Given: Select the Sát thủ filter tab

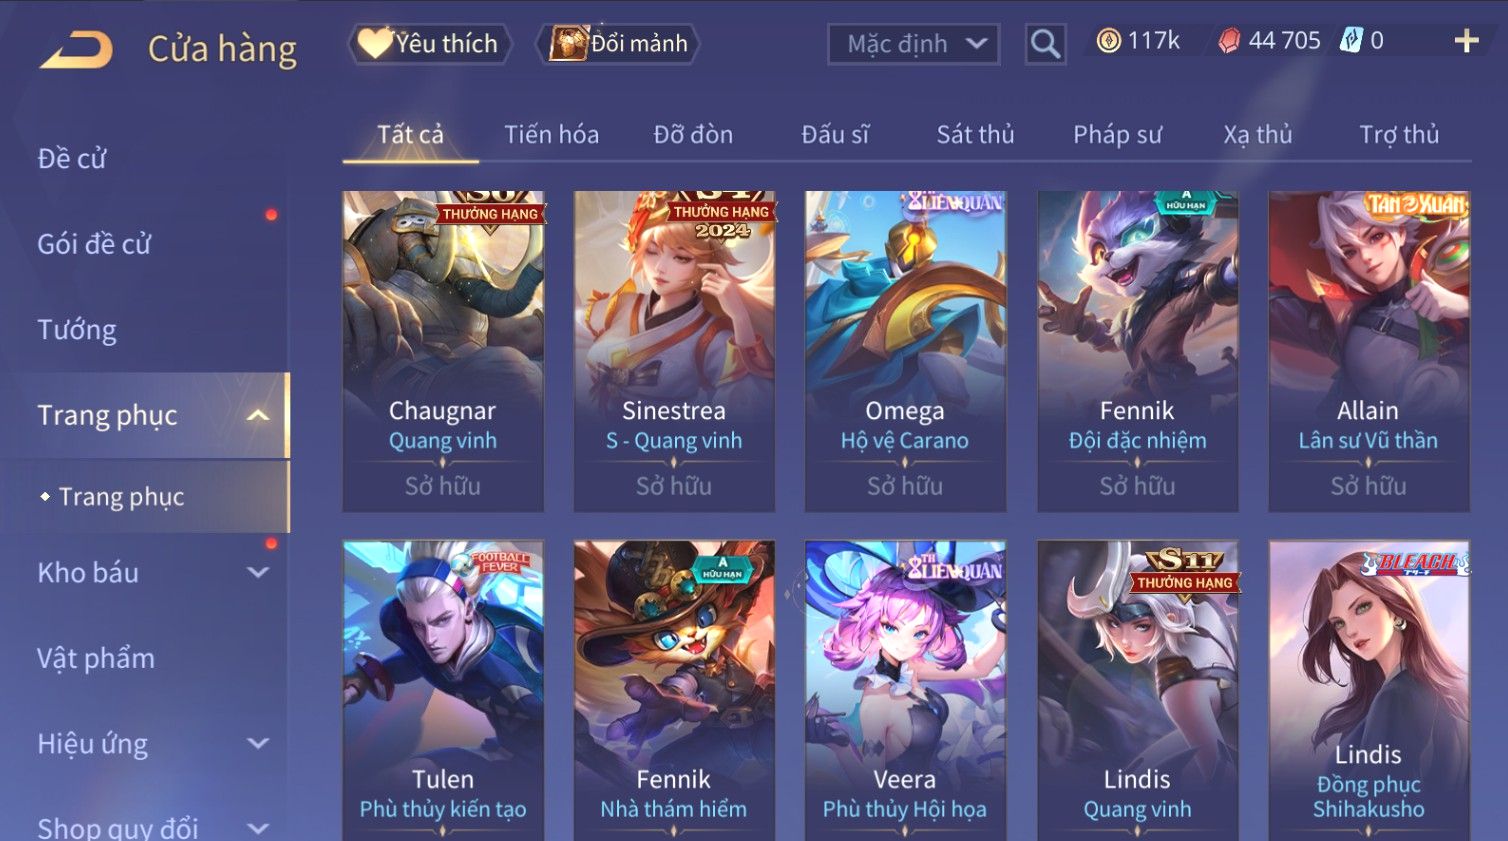Looking at the screenshot, I should point(975,135).
